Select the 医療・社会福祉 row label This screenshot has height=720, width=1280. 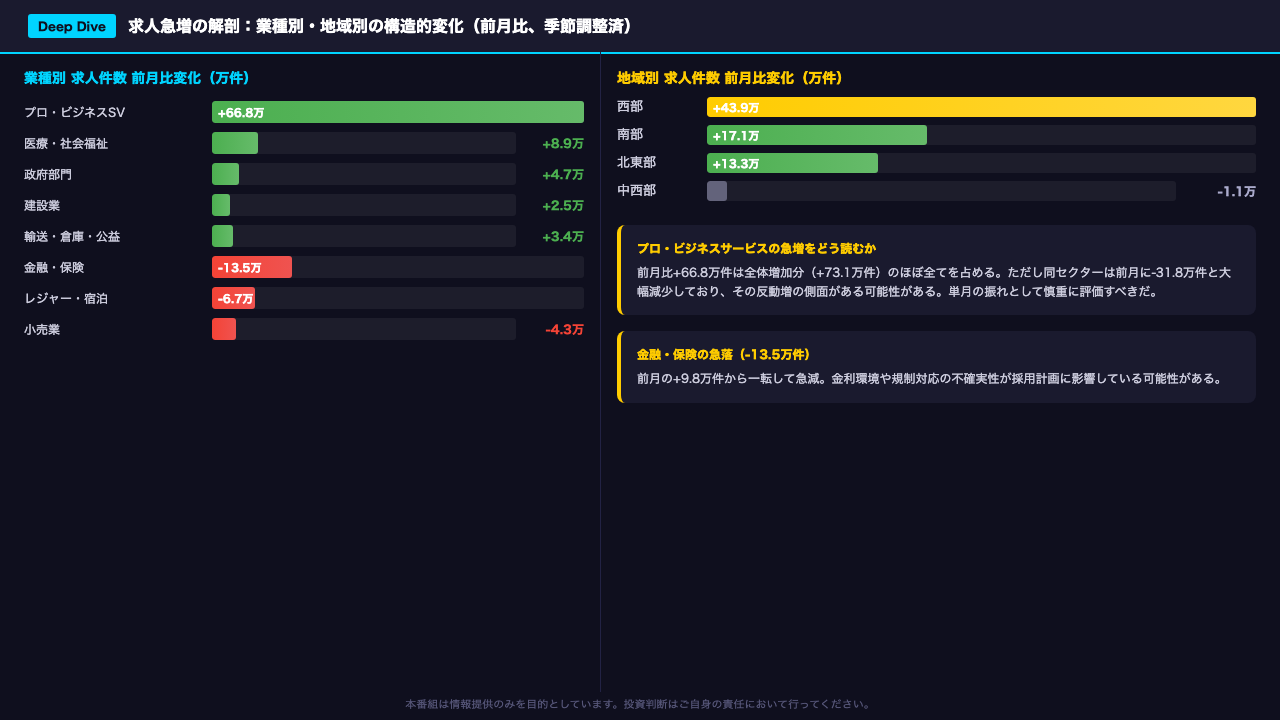pos(66,143)
